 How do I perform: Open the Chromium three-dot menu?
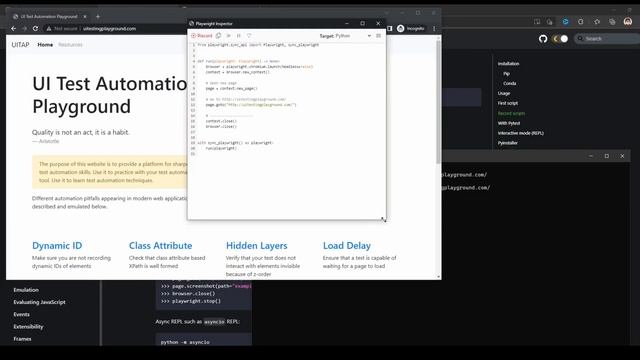[x=434, y=29]
